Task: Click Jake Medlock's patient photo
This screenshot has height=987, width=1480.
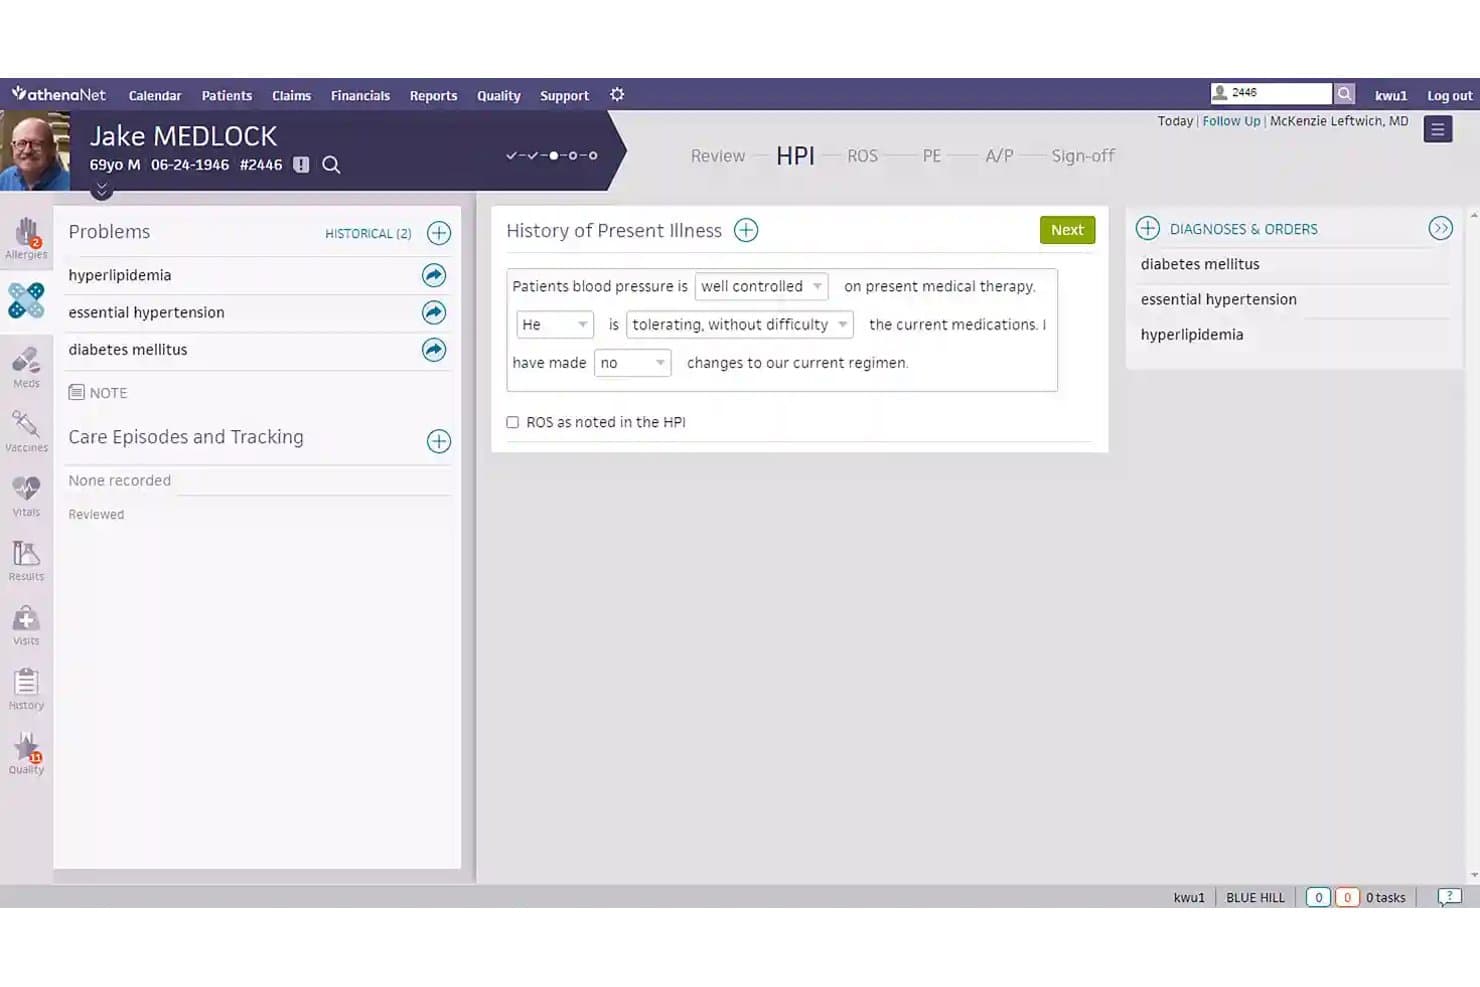Action: tap(35, 150)
